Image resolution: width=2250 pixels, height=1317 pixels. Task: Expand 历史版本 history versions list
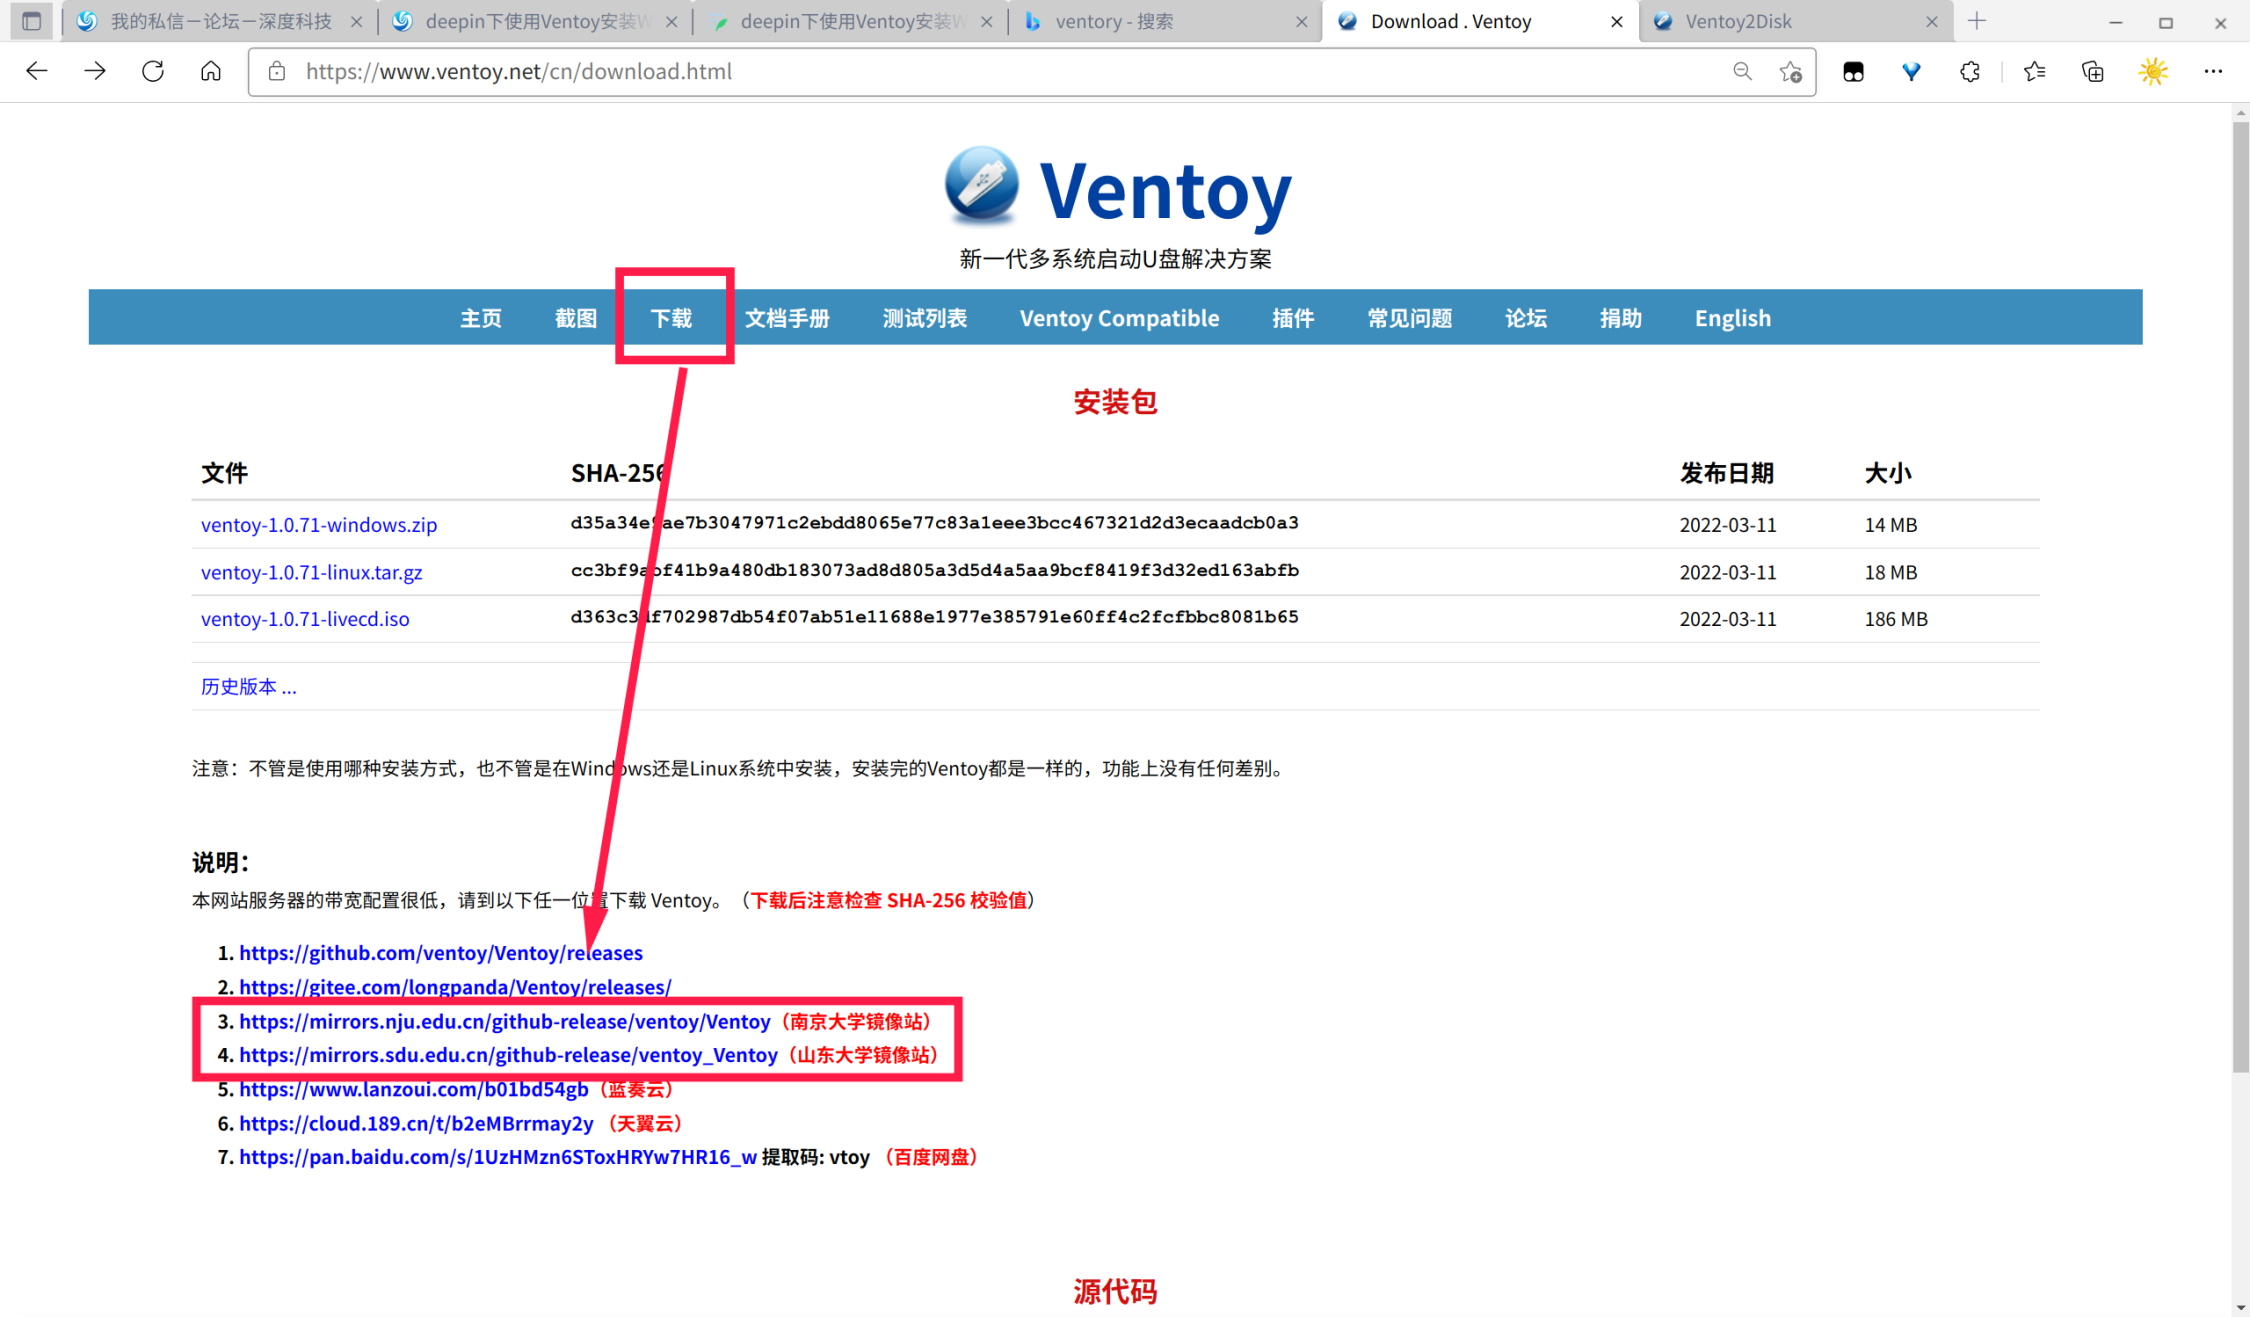pyautogui.click(x=248, y=686)
